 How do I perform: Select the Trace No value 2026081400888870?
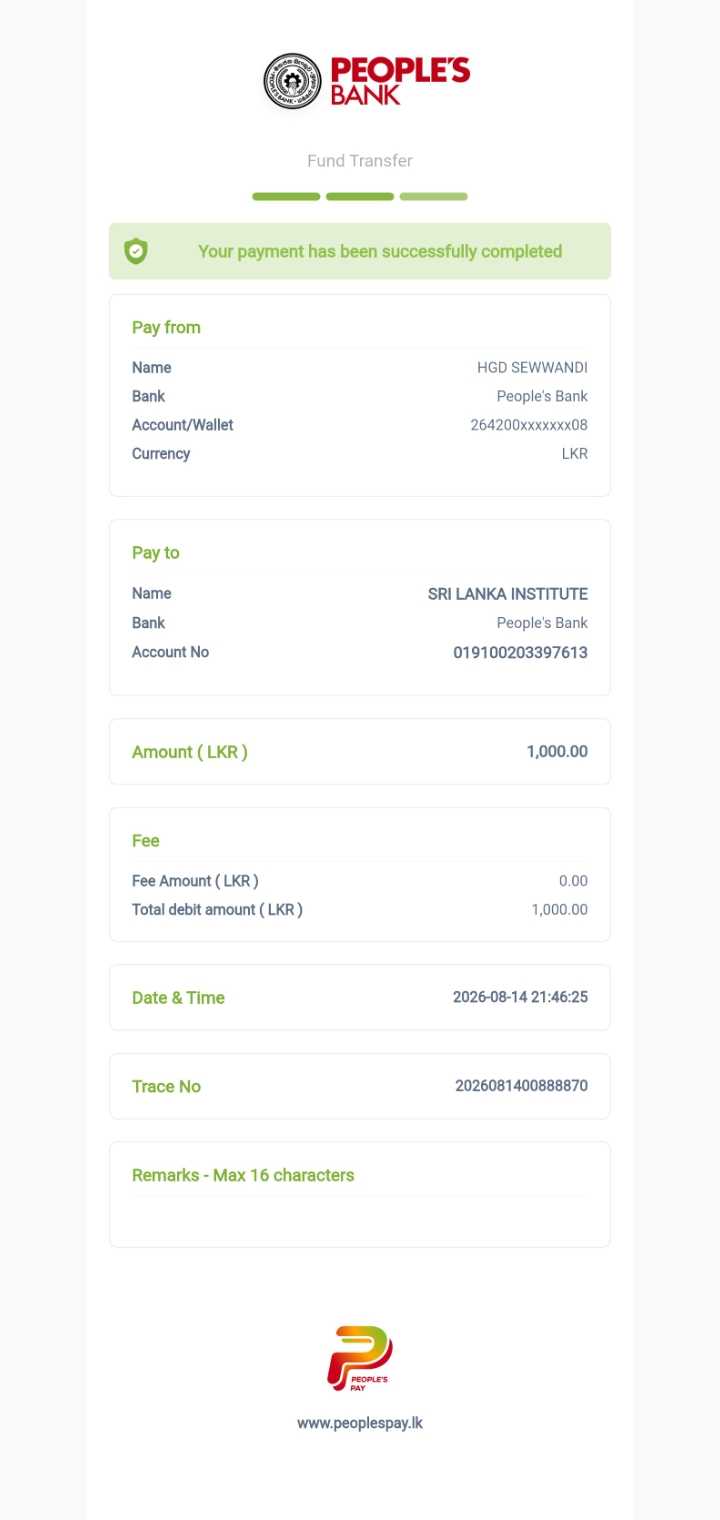(521, 1086)
